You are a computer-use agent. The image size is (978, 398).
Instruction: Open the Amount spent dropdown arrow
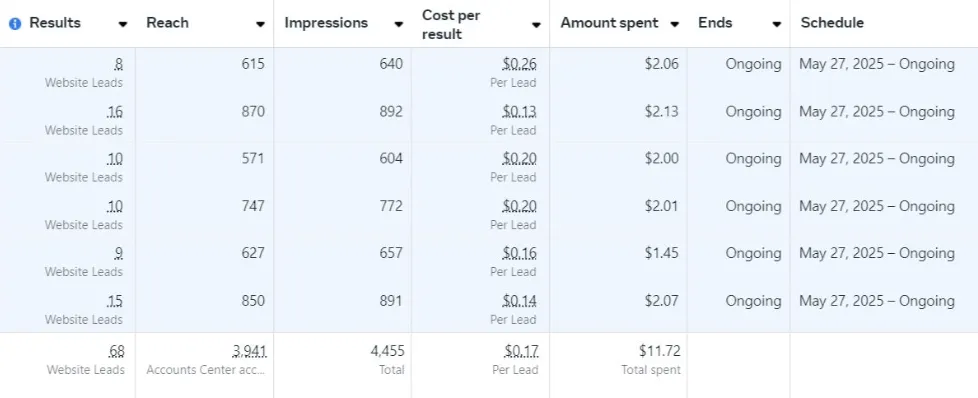click(674, 24)
